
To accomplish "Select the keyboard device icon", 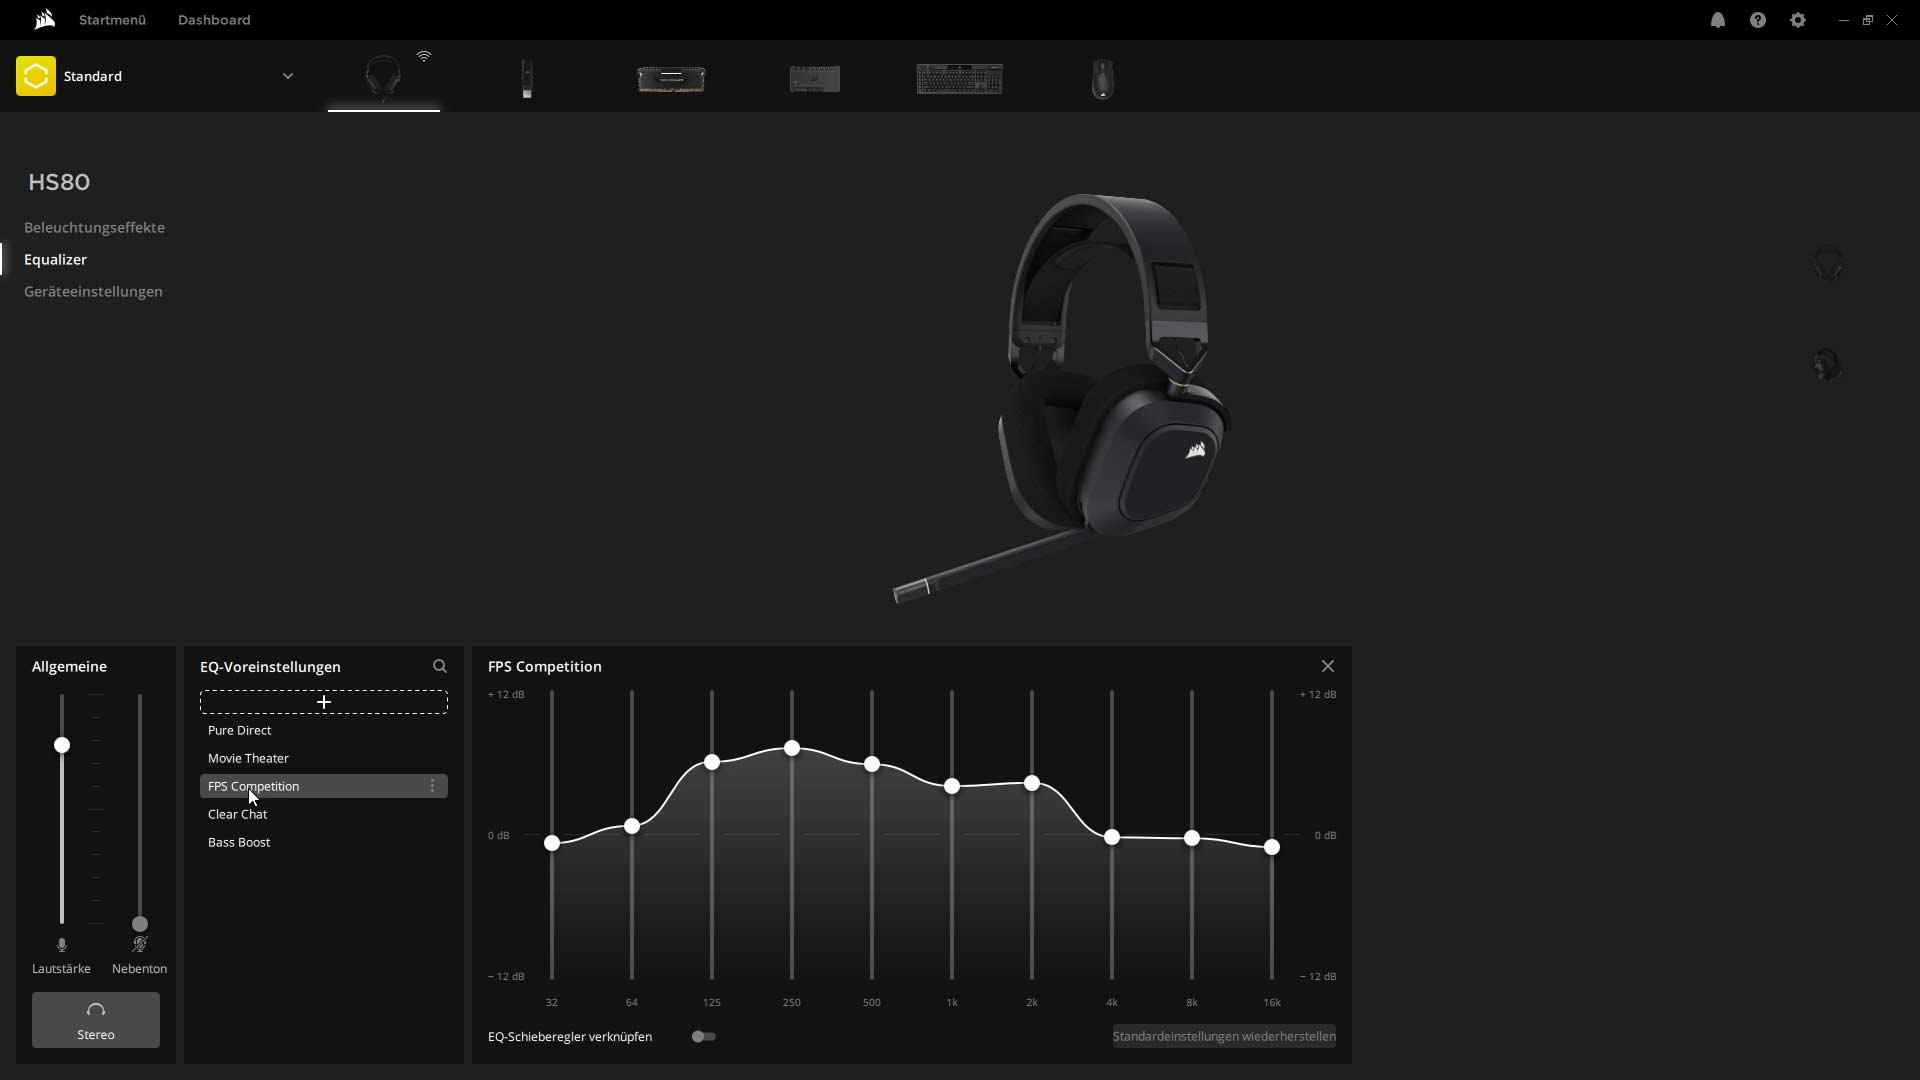I will (x=959, y=79).
